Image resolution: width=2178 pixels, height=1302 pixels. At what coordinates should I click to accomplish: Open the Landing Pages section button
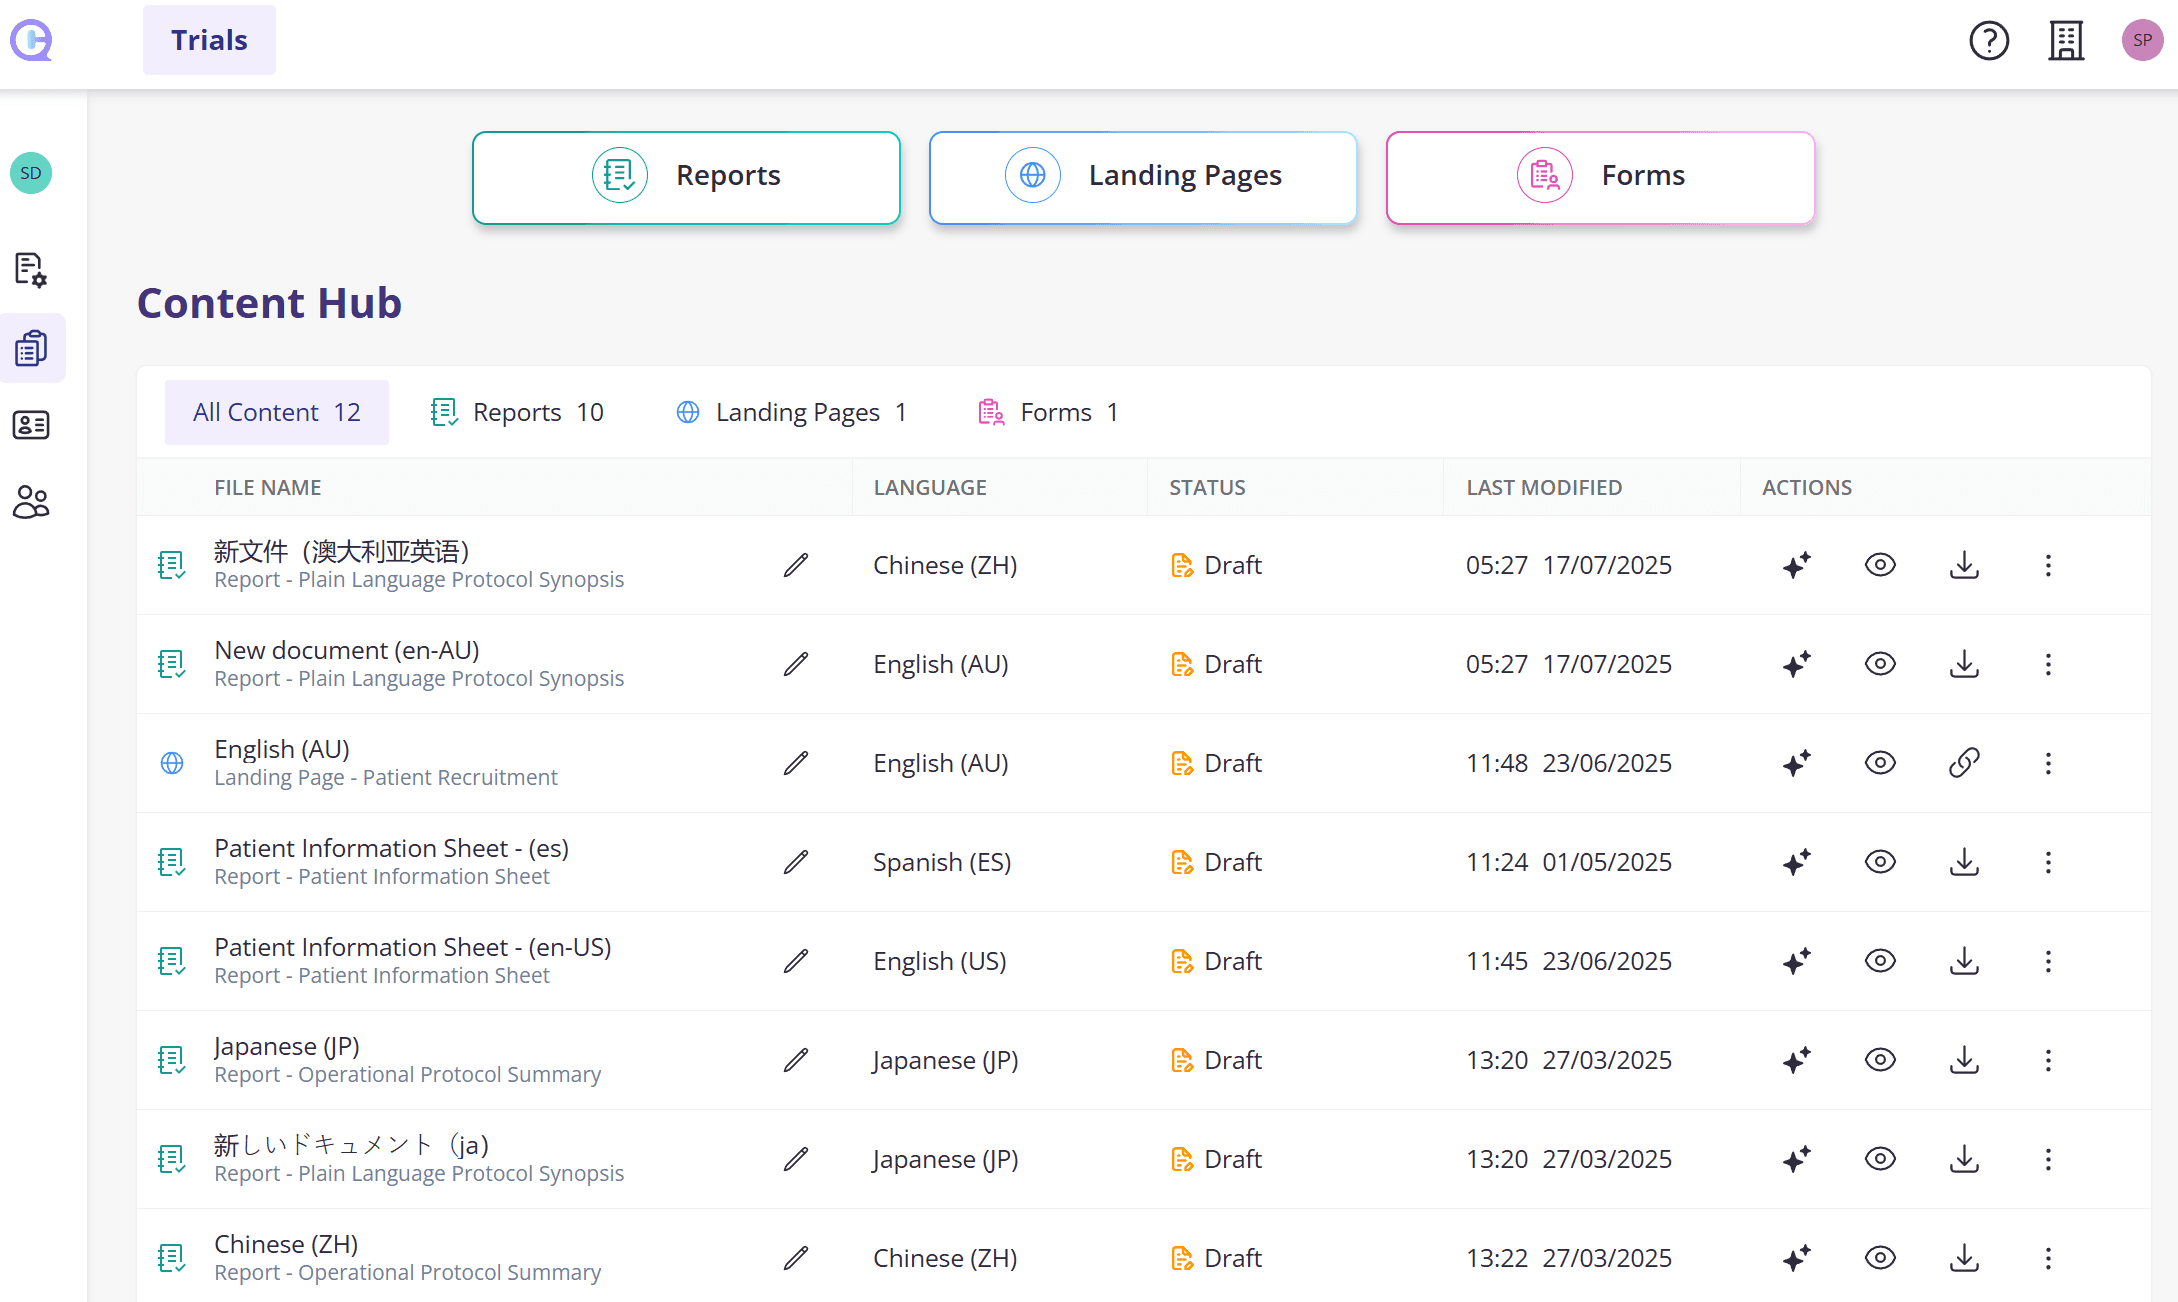coord(1142,176)
